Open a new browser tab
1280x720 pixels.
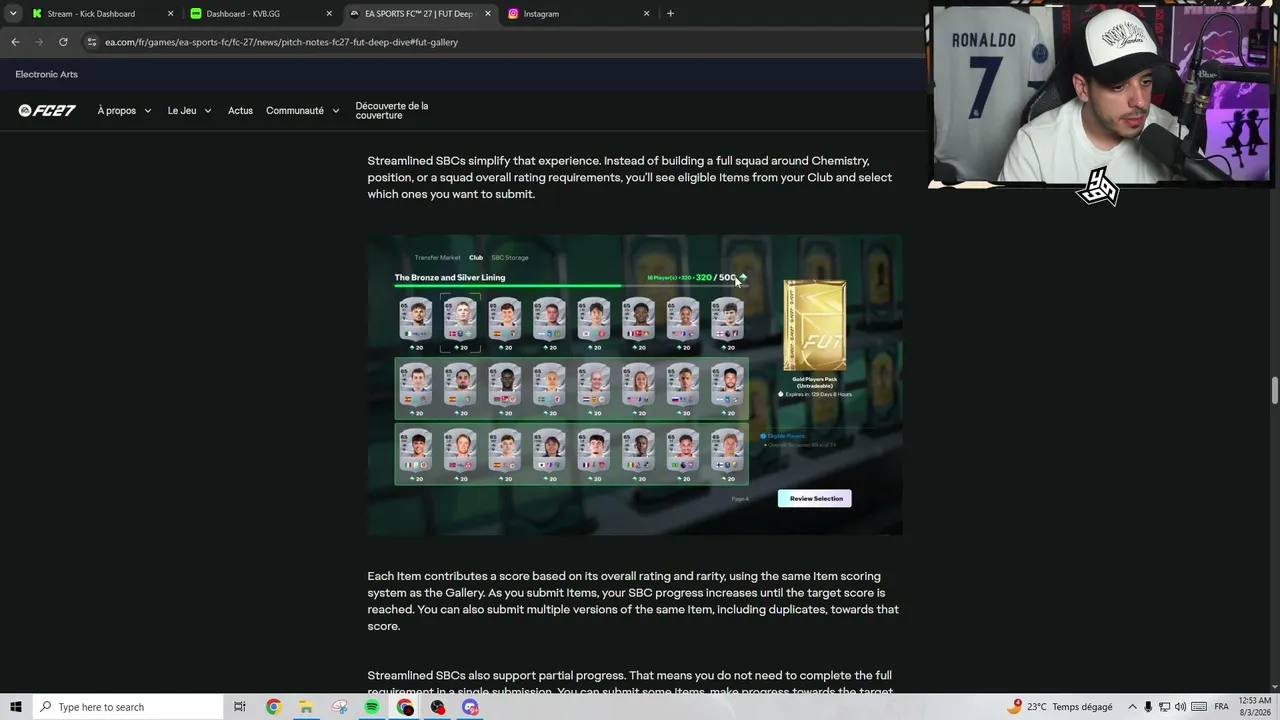click(670, 14)
